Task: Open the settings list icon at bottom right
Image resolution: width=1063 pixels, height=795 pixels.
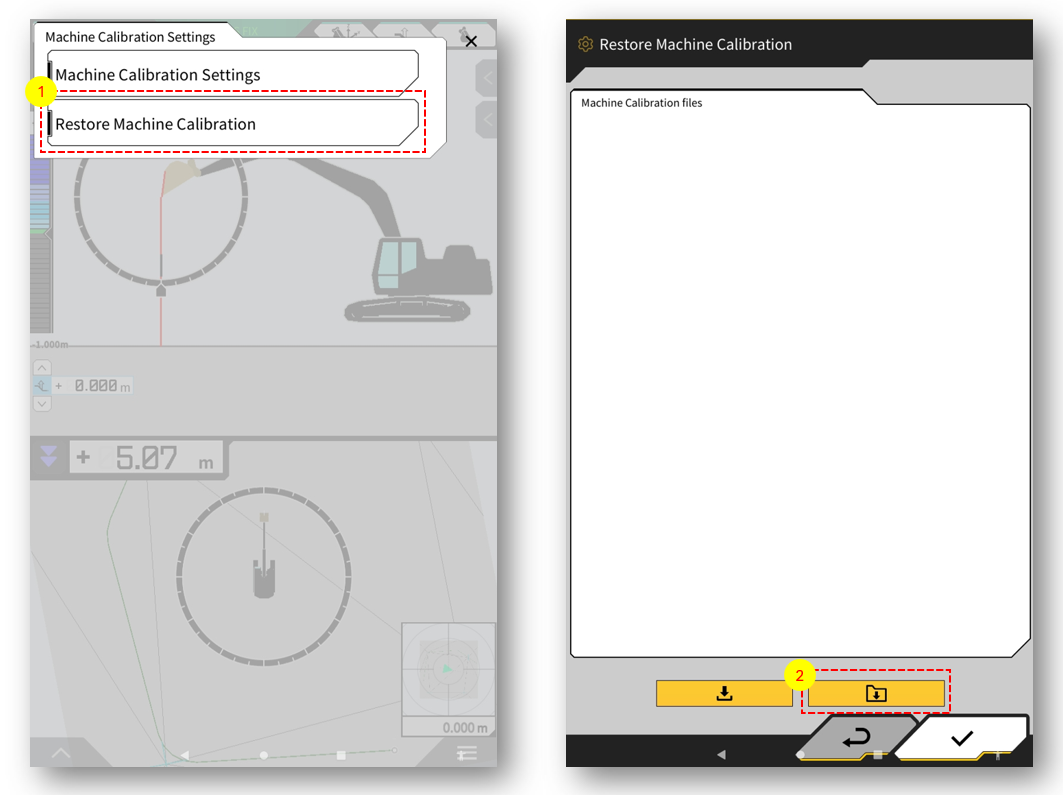Action: click(x=467, y=753)
